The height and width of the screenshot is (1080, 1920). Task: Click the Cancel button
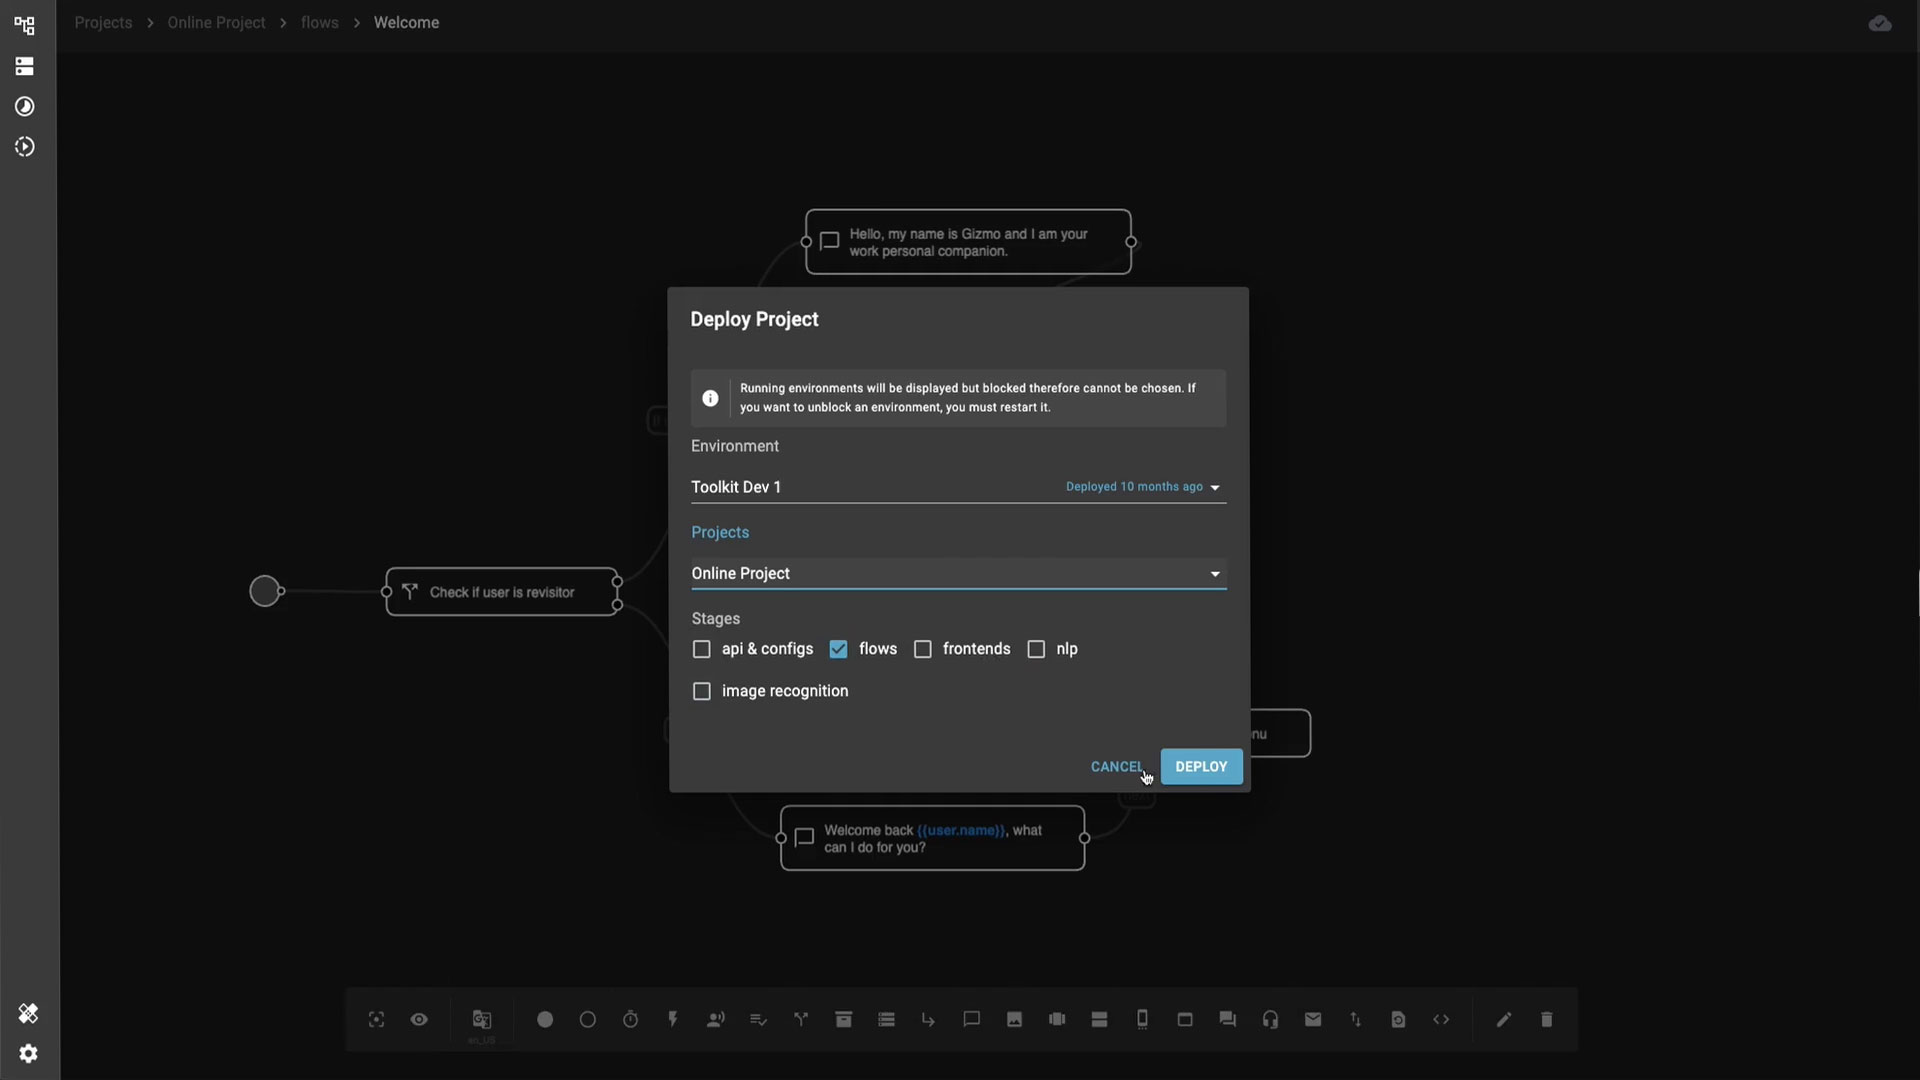1117,767
